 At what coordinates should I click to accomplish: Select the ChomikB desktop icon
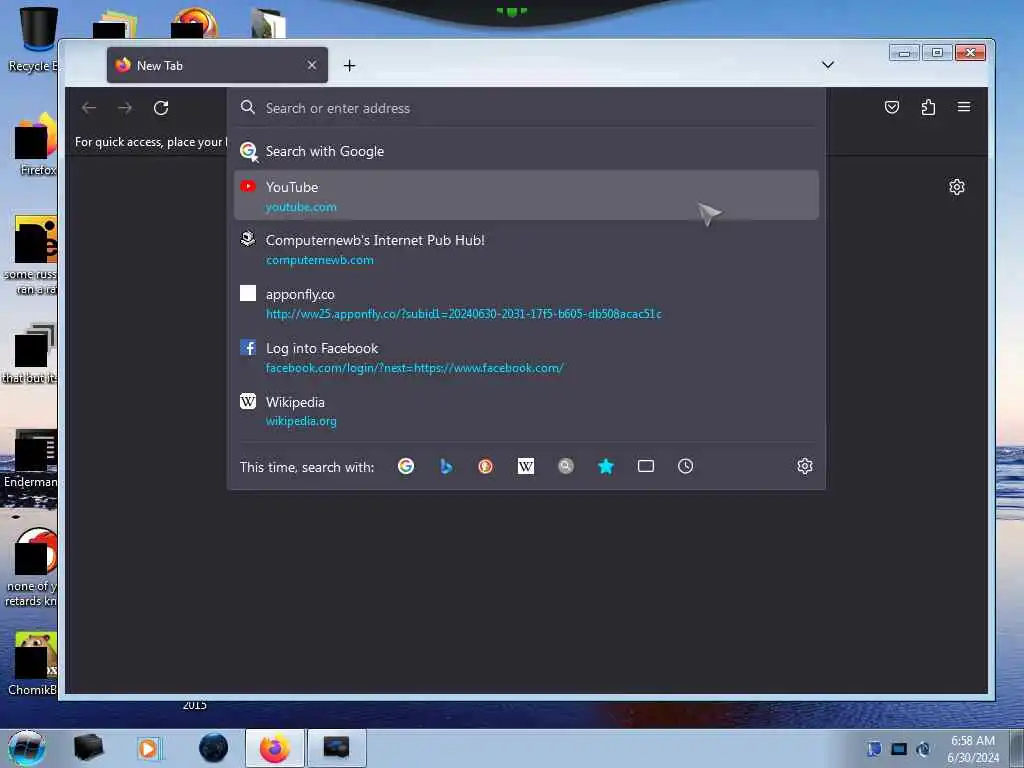pos(33,664)
